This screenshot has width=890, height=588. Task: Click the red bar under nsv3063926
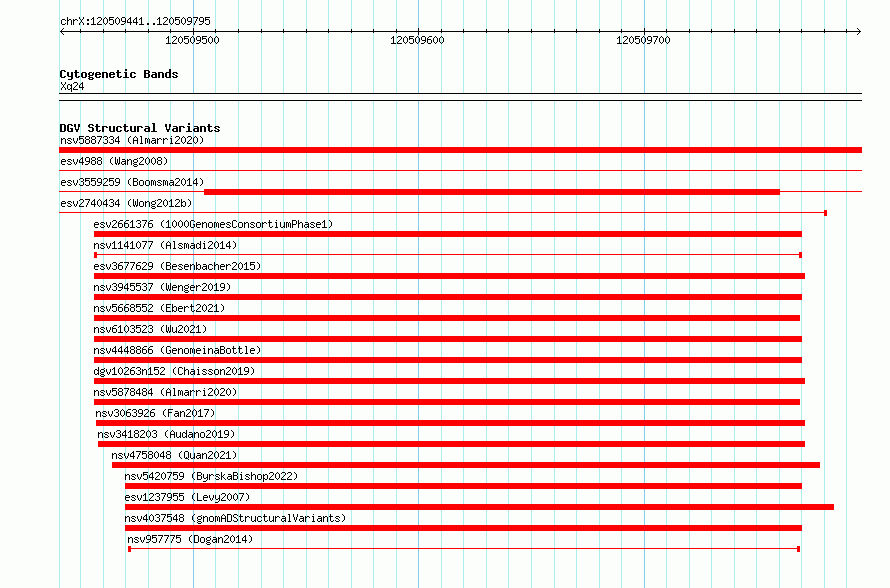[x=450, y=423]
